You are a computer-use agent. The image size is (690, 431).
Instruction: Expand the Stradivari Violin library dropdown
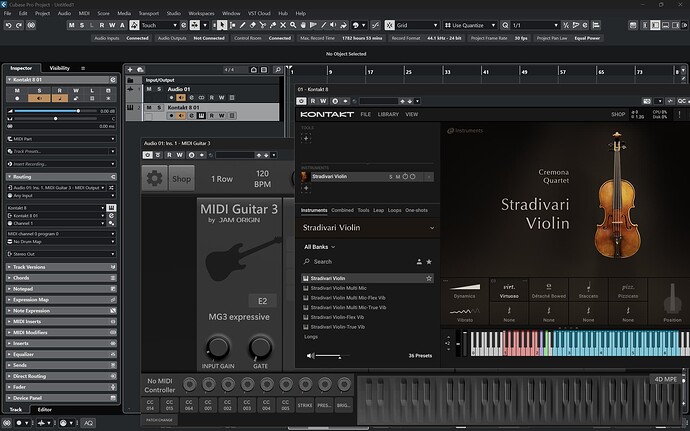coord(431,228)
